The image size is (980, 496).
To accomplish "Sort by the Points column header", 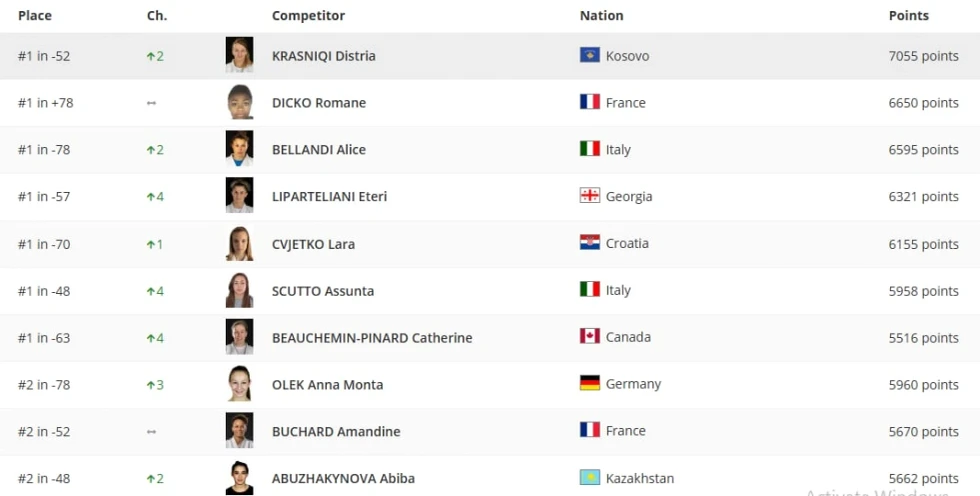I will pyautogui.click(x=909, y=16).
